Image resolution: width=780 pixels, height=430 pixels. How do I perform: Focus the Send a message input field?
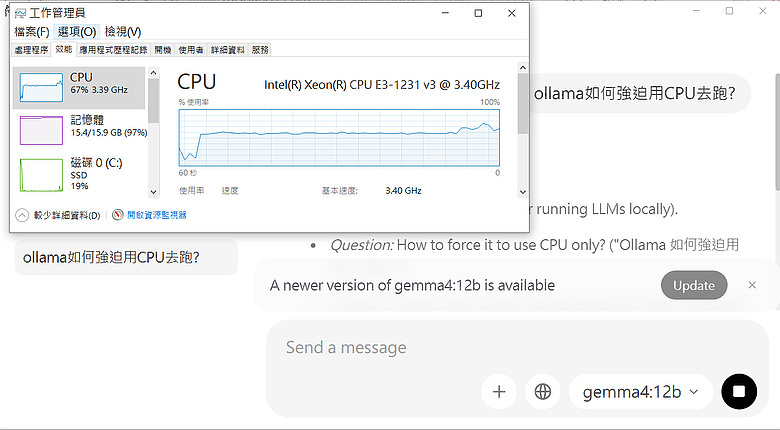coord(517,347)
